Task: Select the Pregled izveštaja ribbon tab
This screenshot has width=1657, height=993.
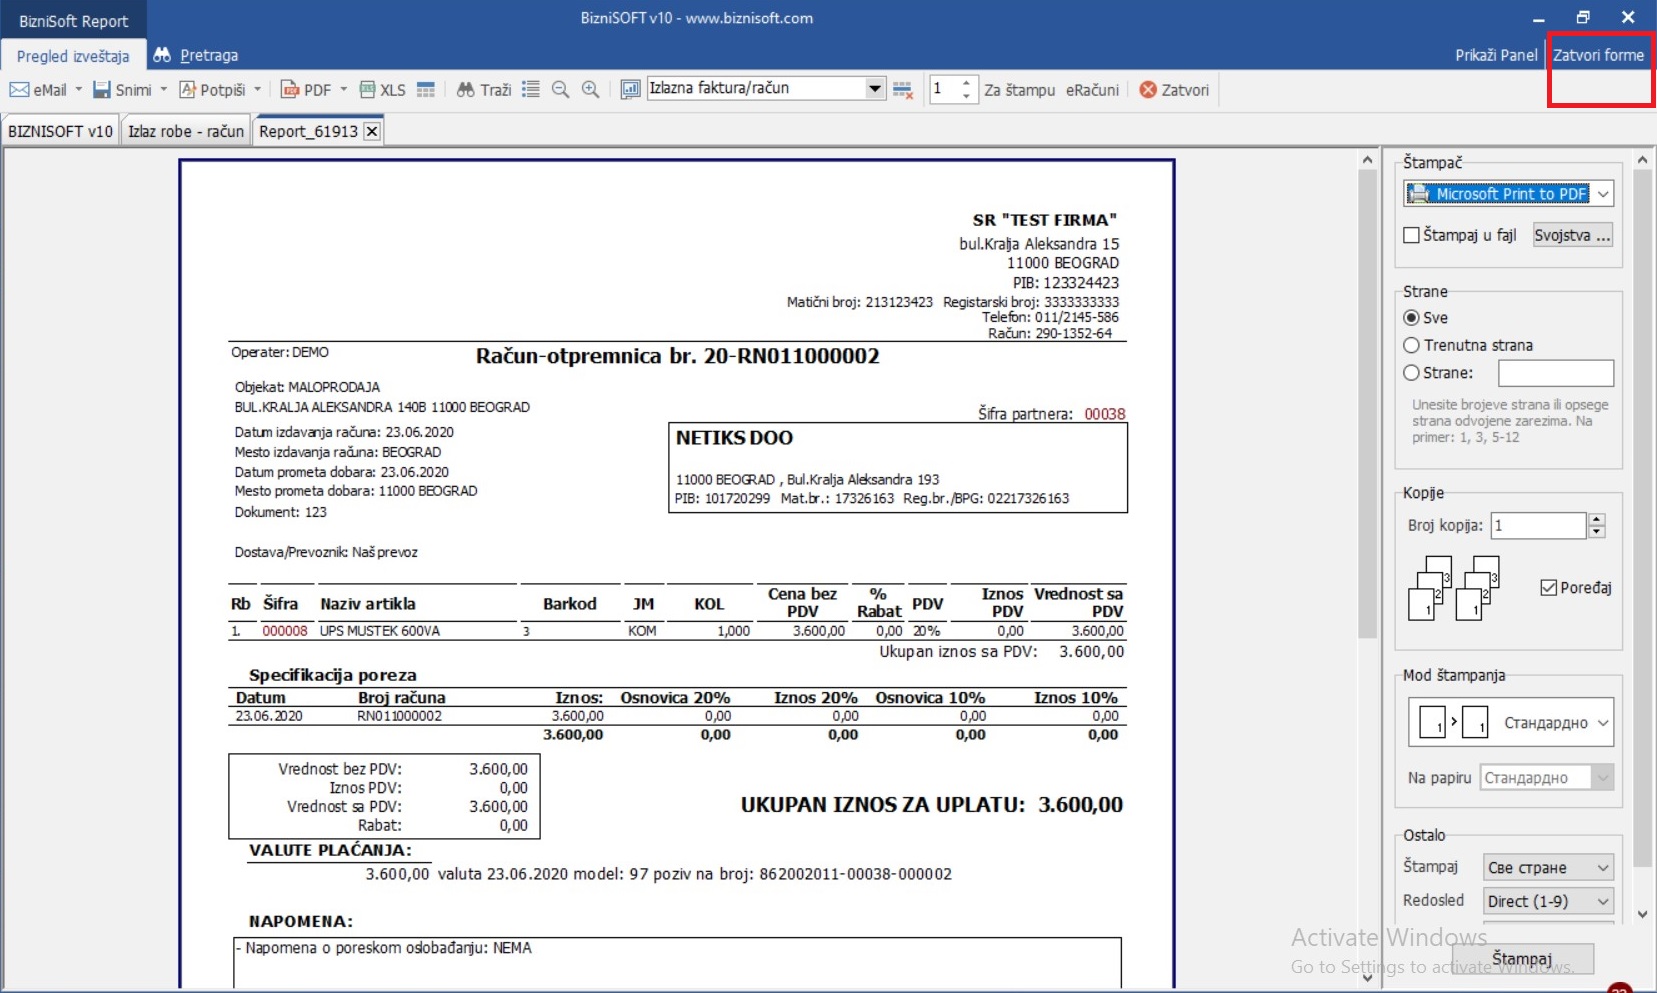Action: (x=73, y=56)
